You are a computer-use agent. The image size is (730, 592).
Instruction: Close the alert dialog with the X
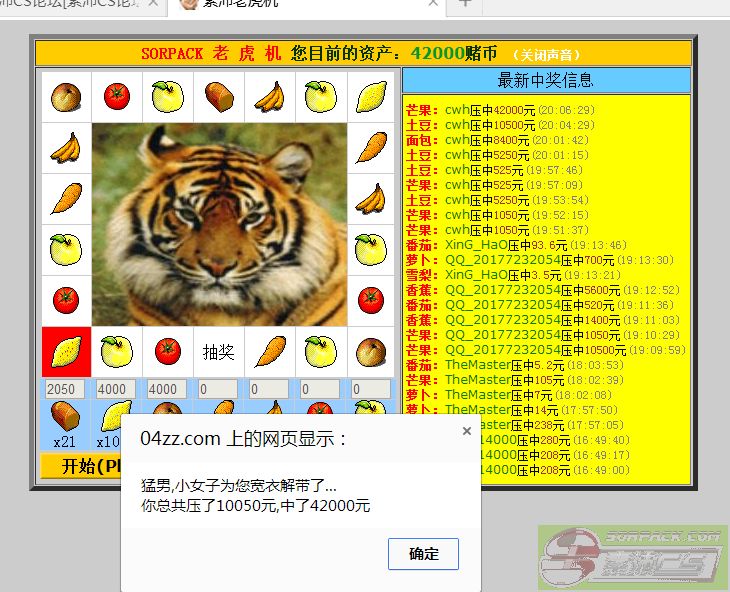tap(466, 431)
